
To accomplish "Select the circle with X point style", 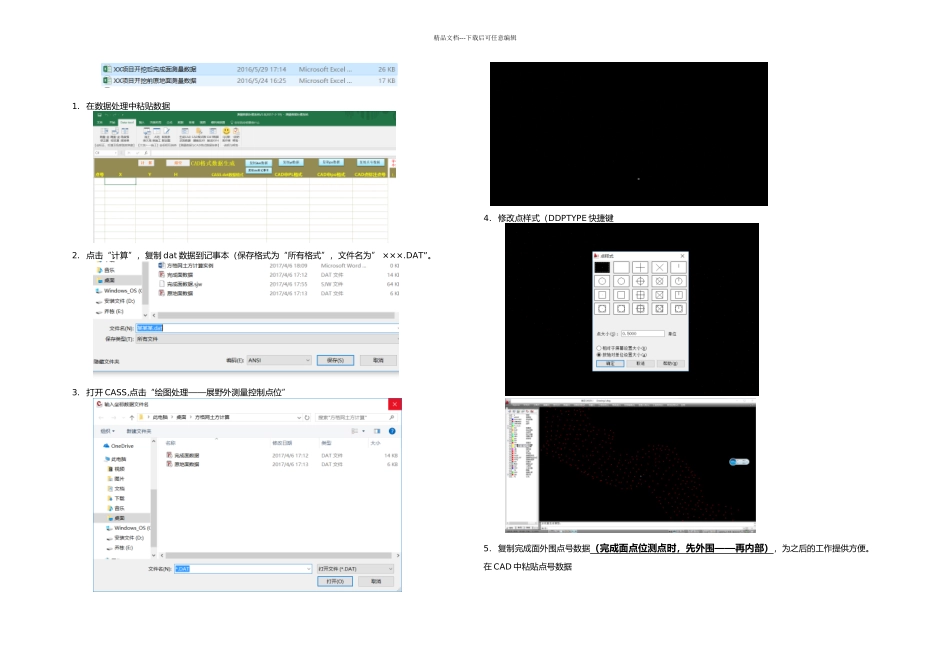I will point(660,281).
